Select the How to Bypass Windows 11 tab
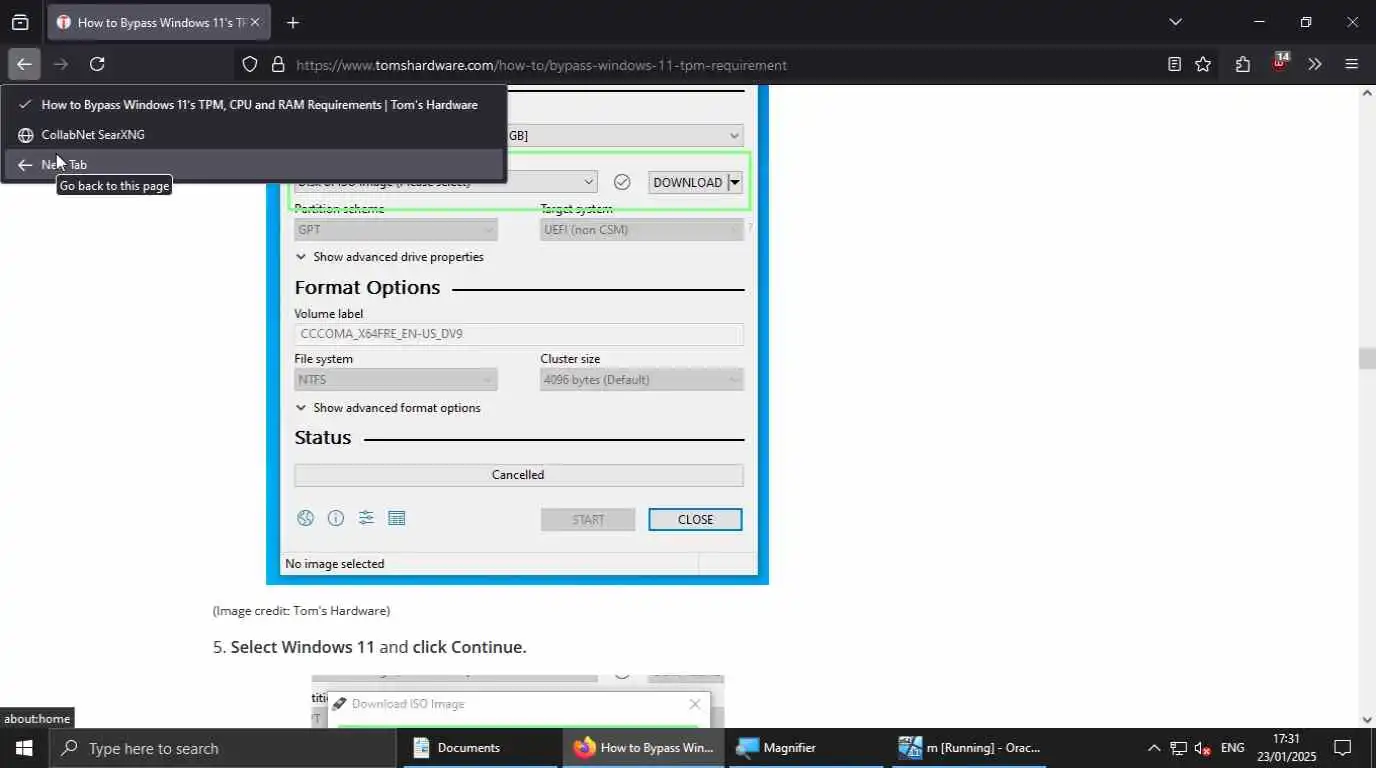 (158, 22)
